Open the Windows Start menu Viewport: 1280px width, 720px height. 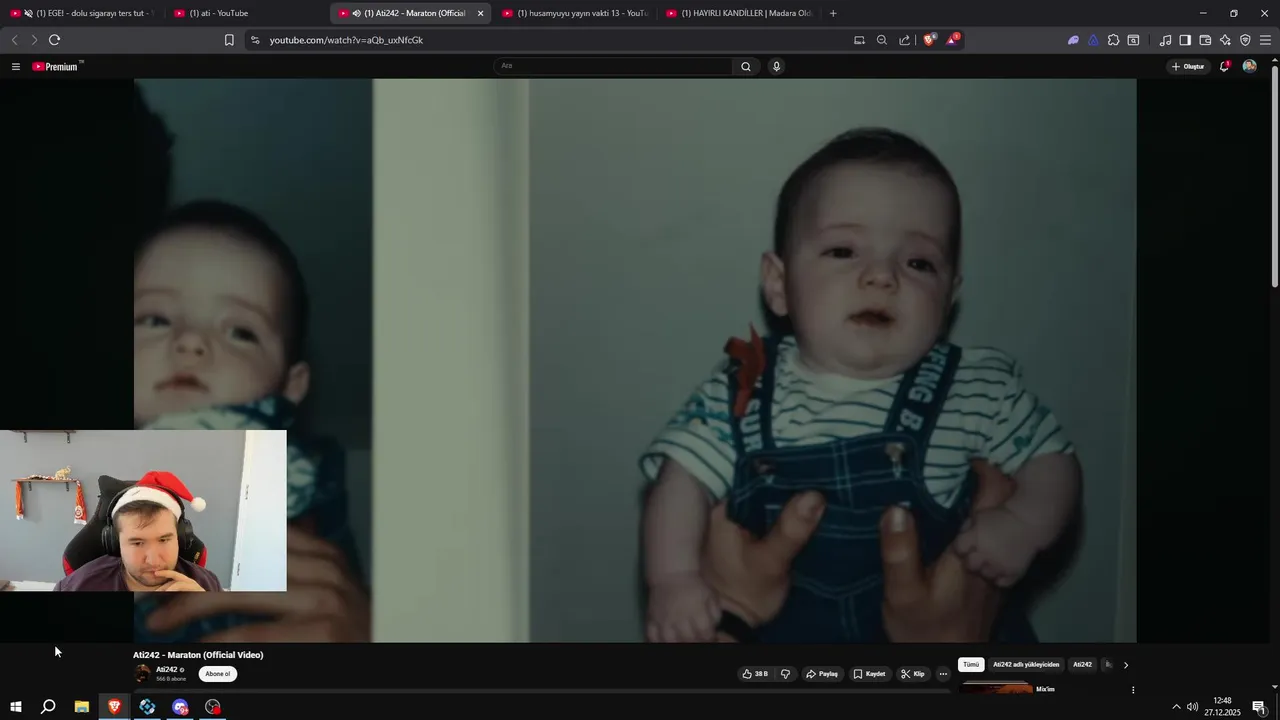click(x=15, y=707)
